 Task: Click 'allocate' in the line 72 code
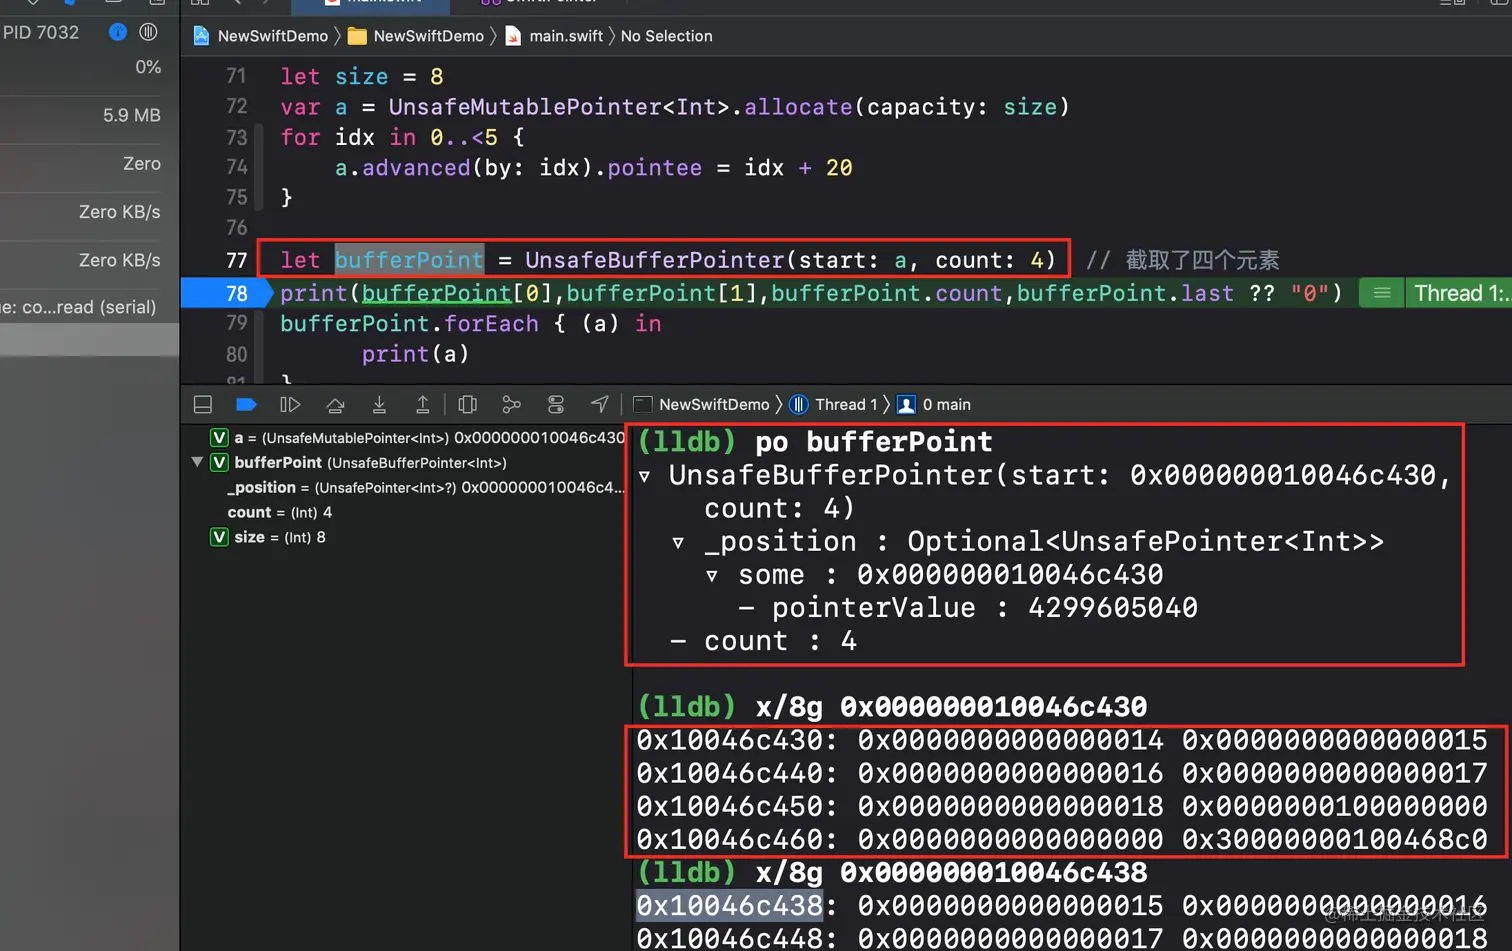pyautogui.click(x=798, y=107)
